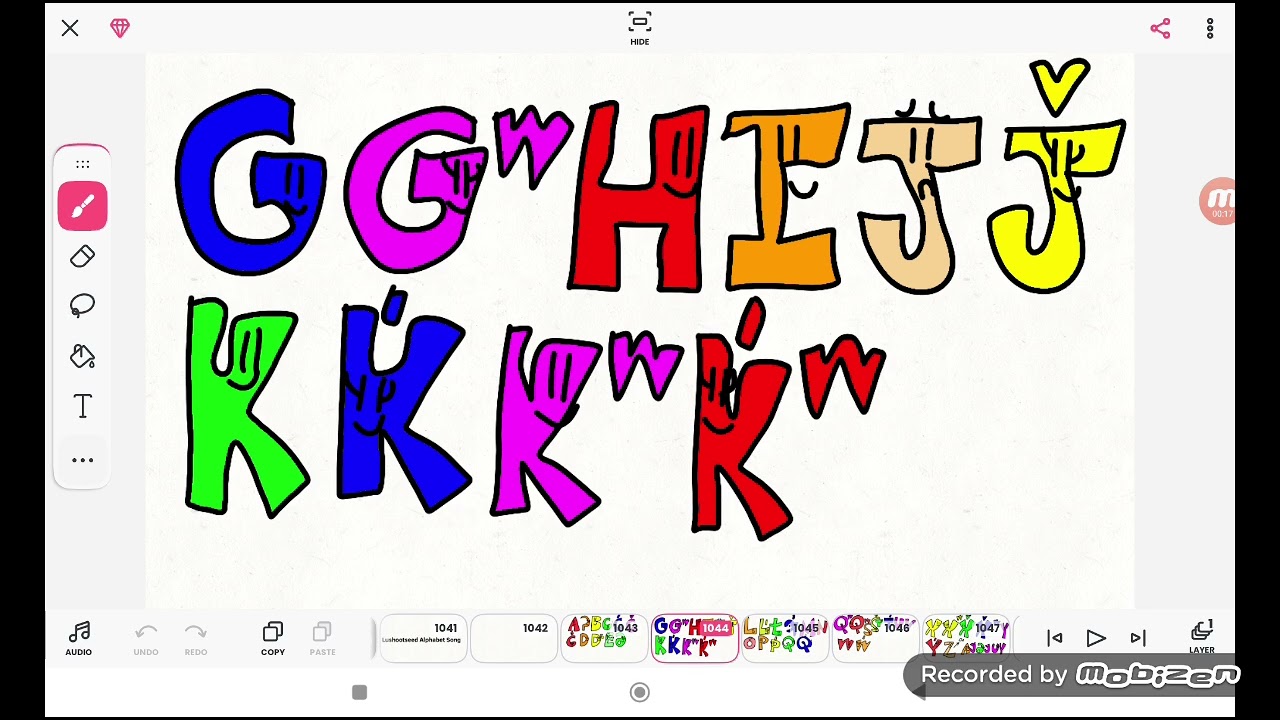Select frame 1043 thumbnail

pyautogui.click(x=604, y=638)
